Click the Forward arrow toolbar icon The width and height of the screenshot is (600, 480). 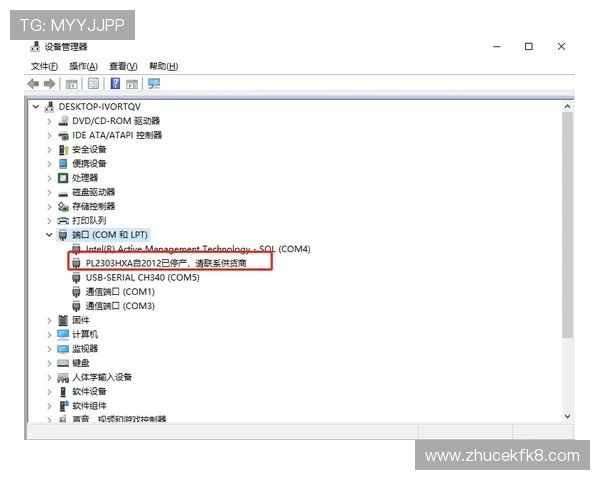point(50,83)
